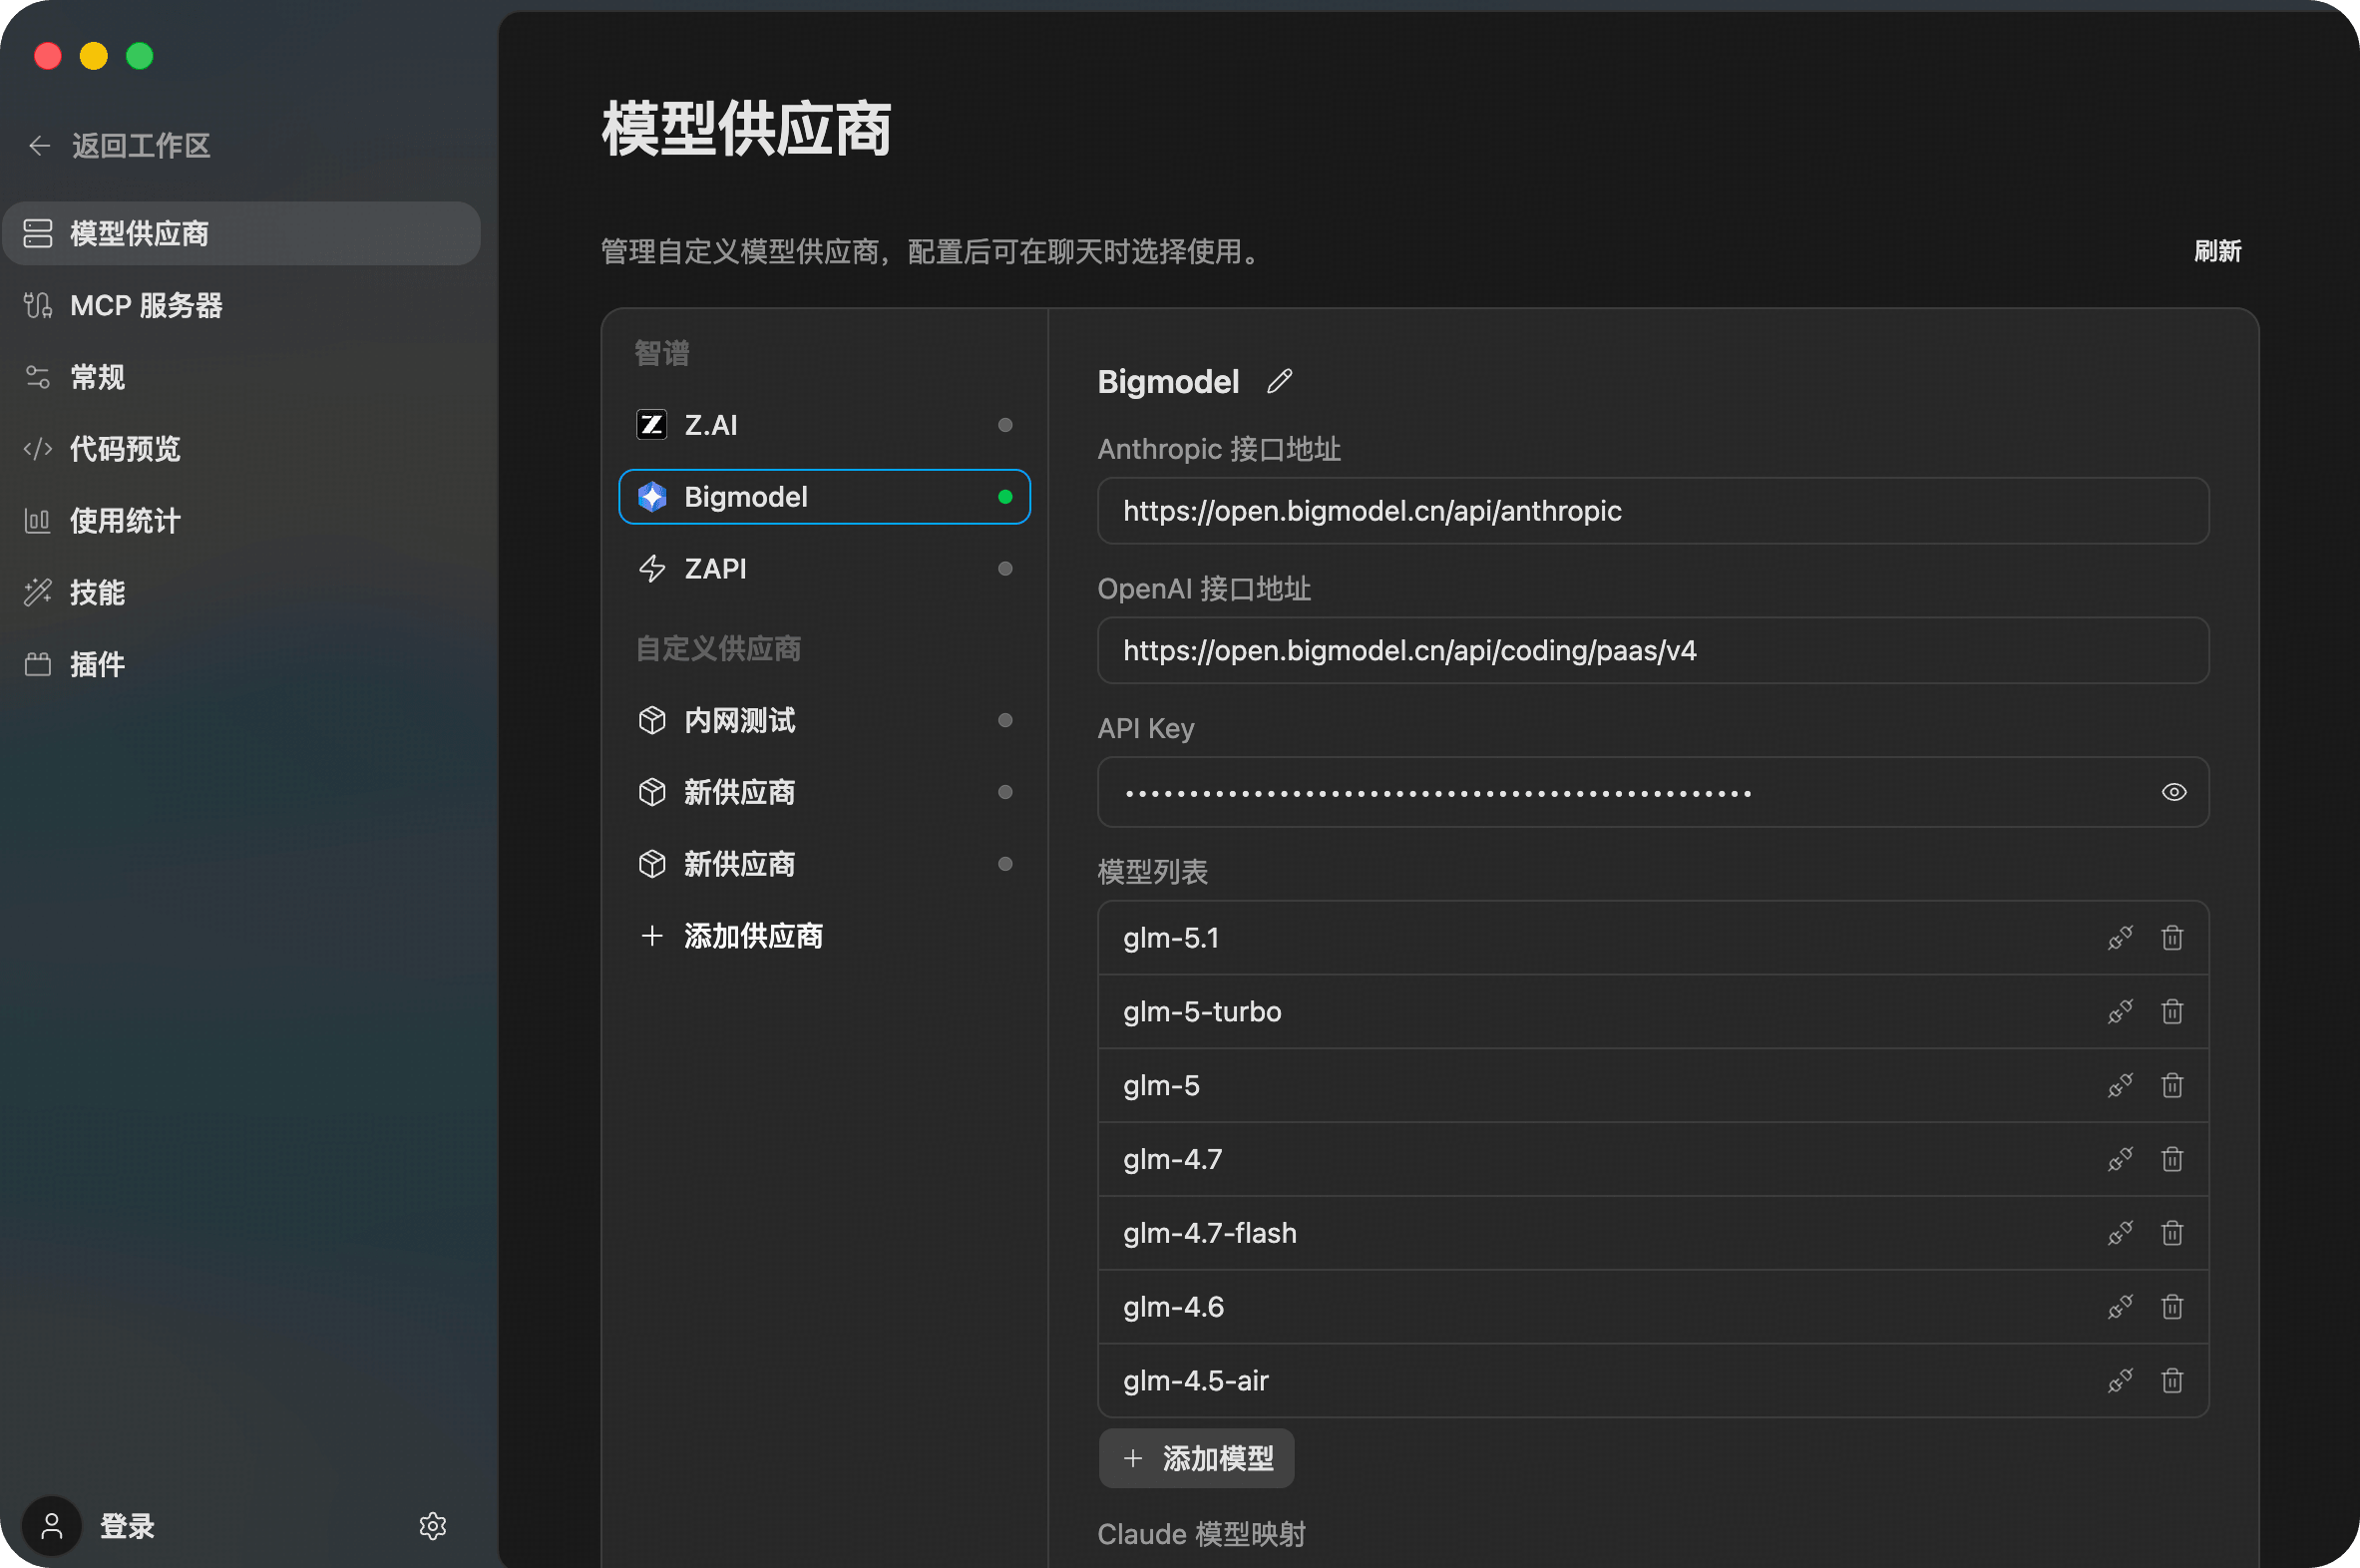This screenshot has width=2360, height=1568.
Task: Toggle the green Bigmodel status dot
Action: click(x=1005, y=497)
